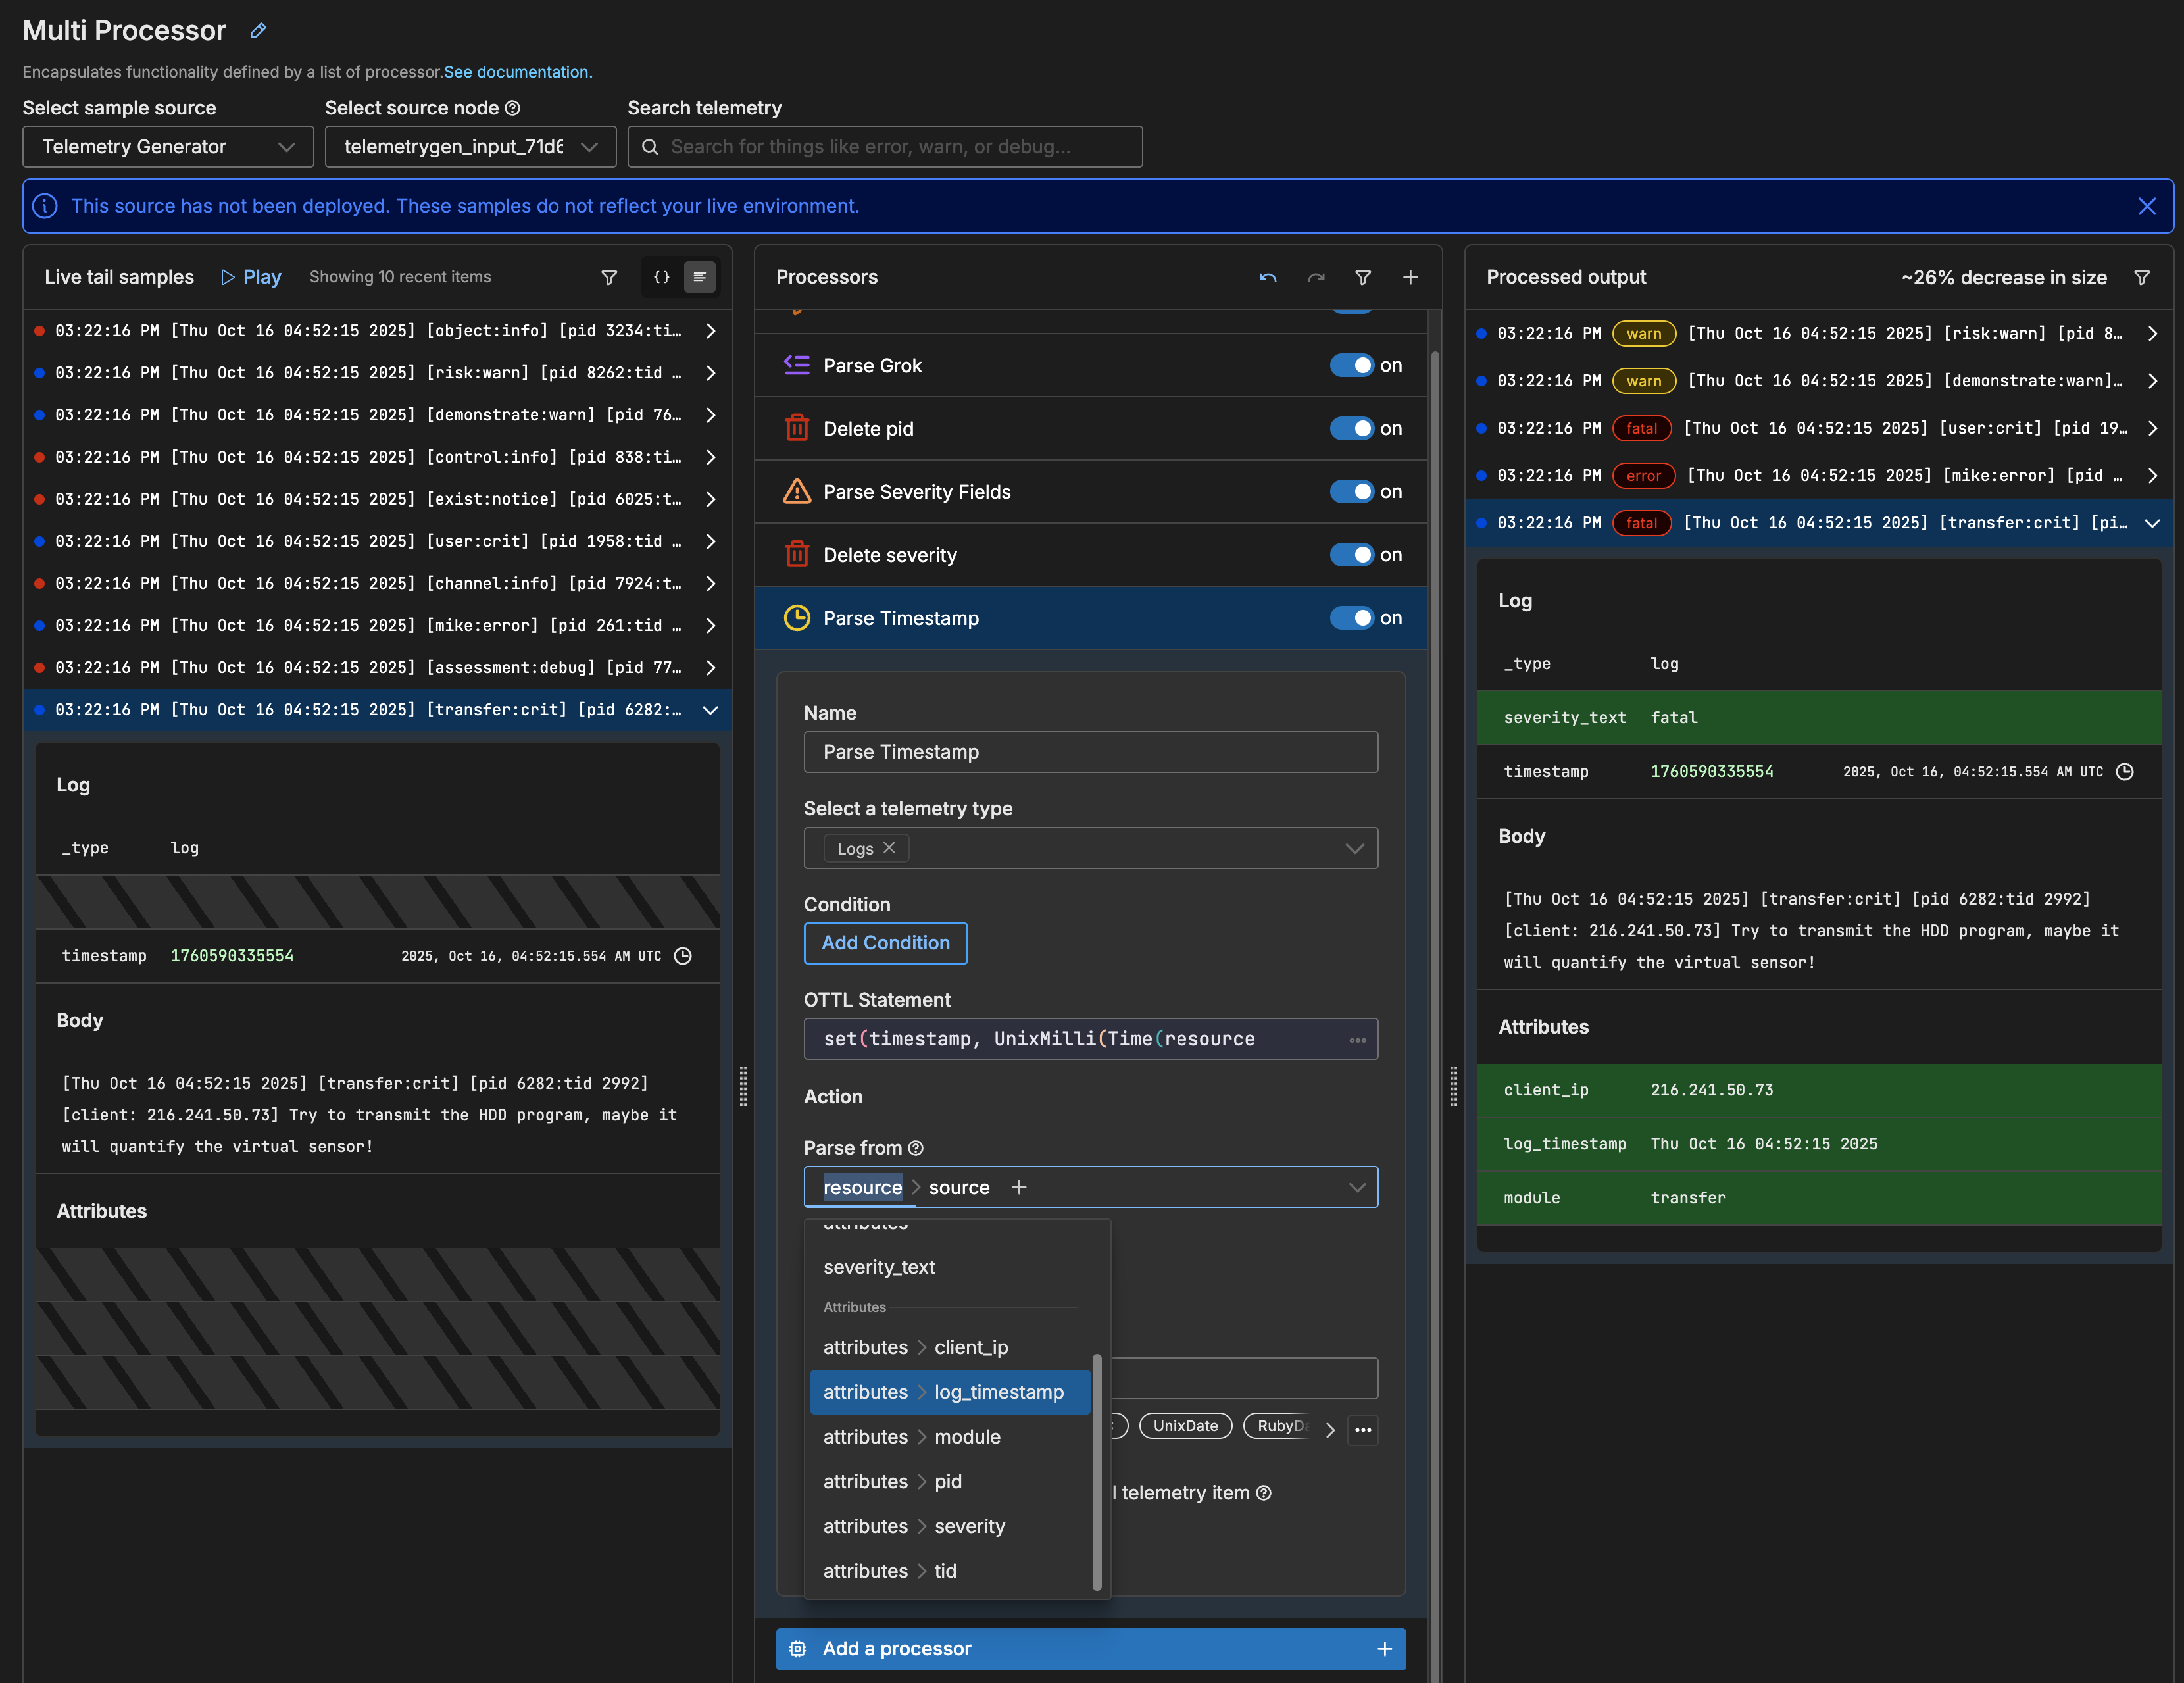This screenshot has height=1683, width=2184.
Task: Toggle Parse Grok processor off
Action: click(x=1351, y=365)
